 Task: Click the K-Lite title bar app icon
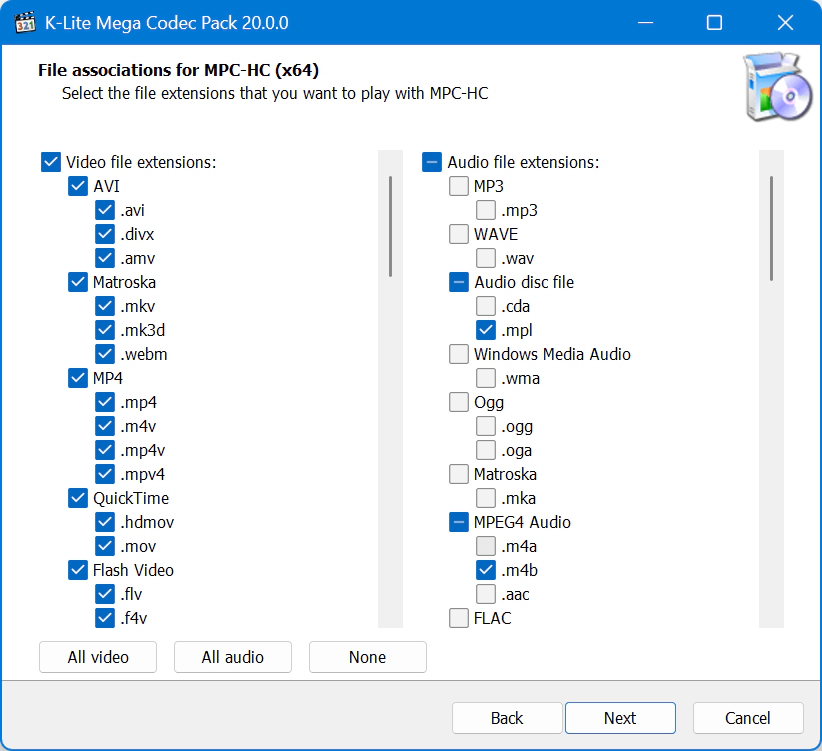click(x=25, y=23)
